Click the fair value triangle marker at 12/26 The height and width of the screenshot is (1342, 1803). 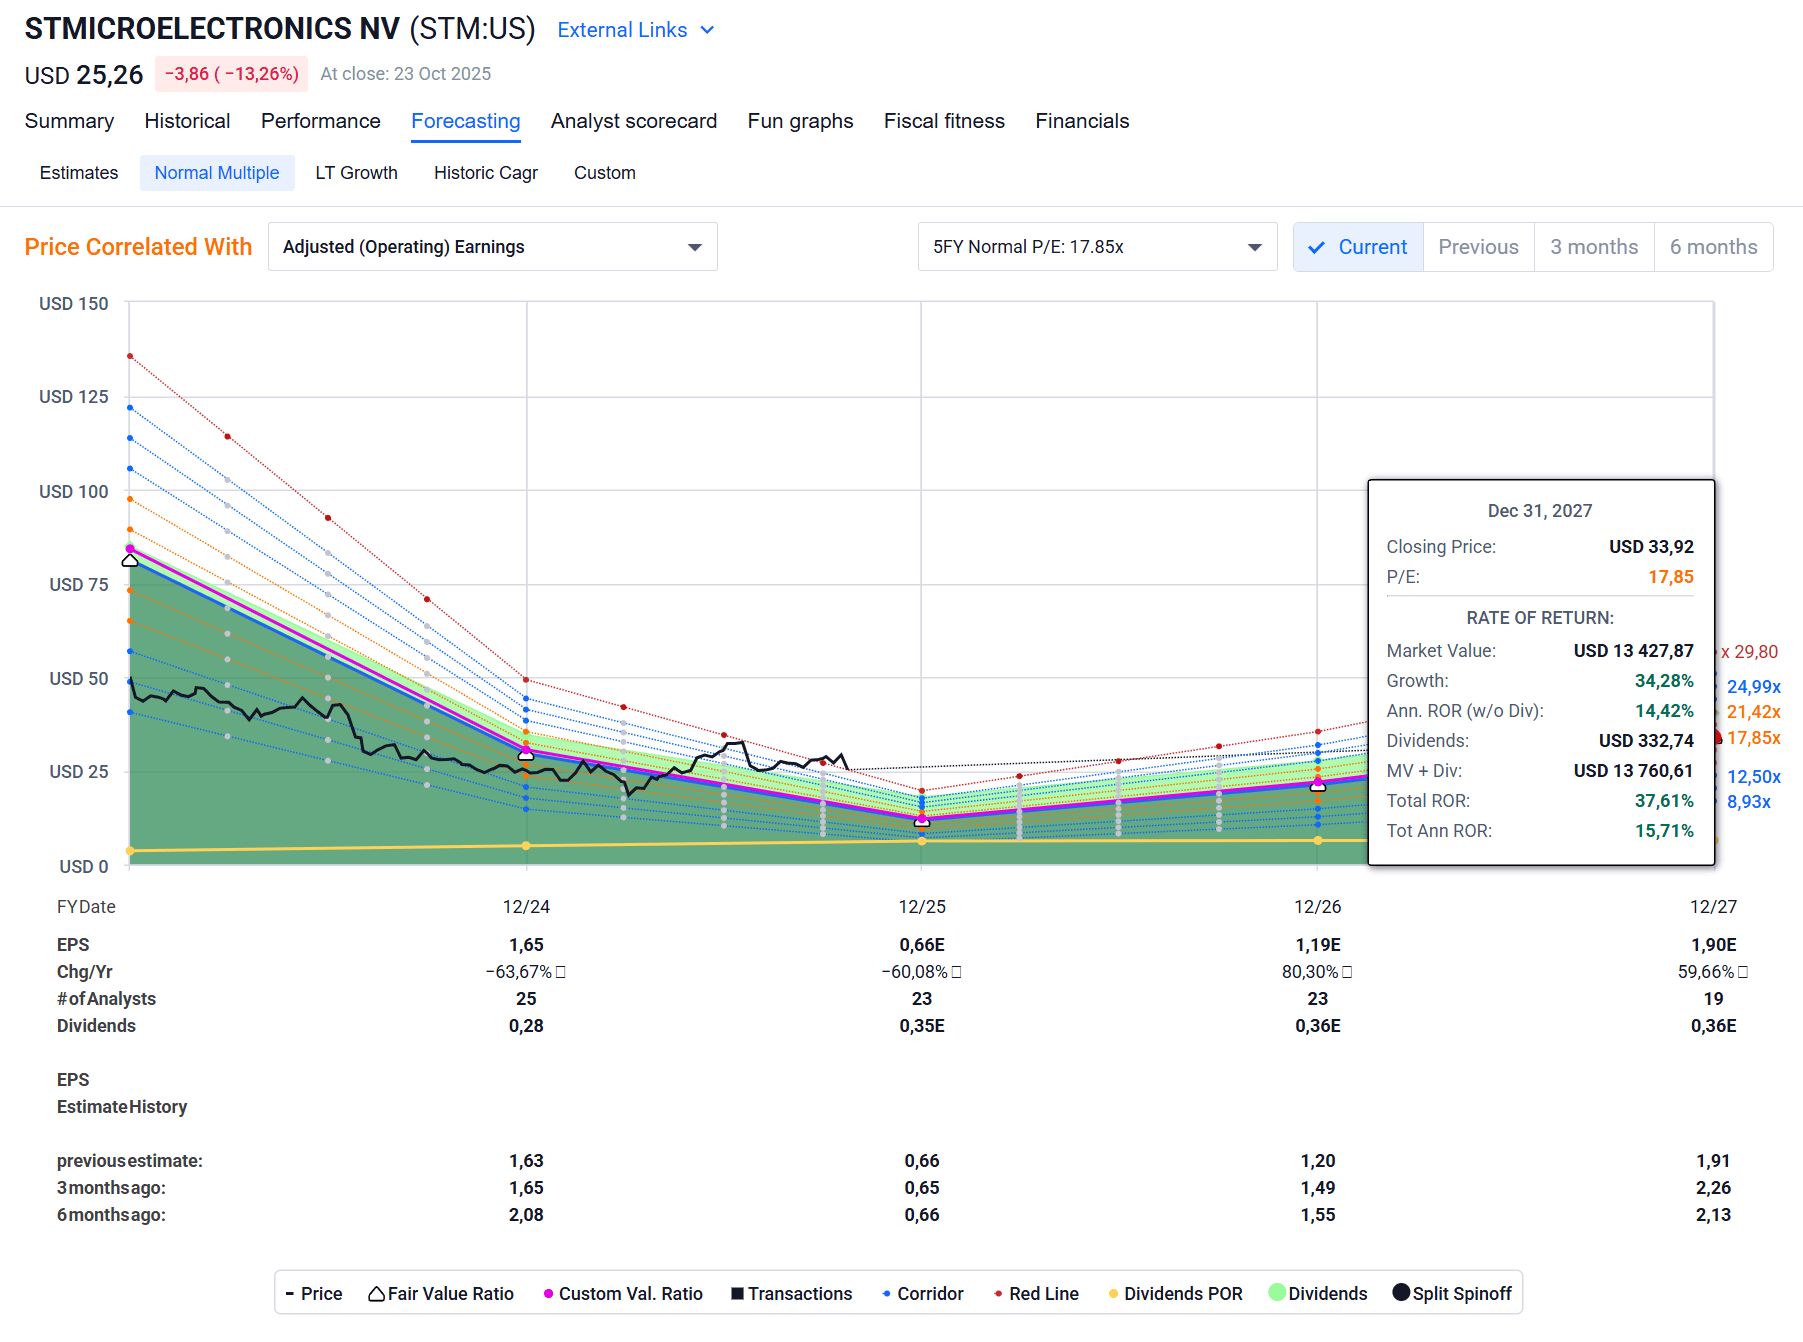click(x=1318, y=786)
